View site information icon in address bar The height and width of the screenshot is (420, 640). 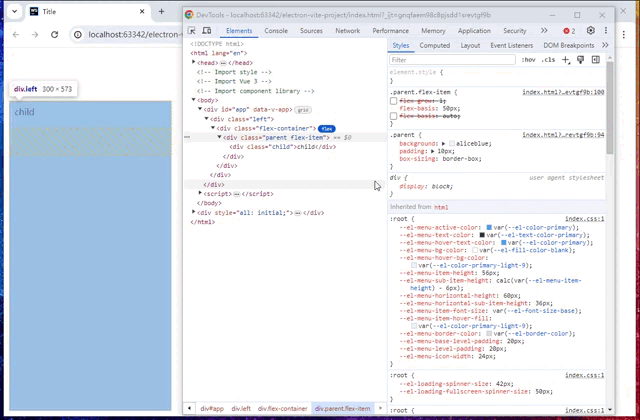click(x=78, y=35)
